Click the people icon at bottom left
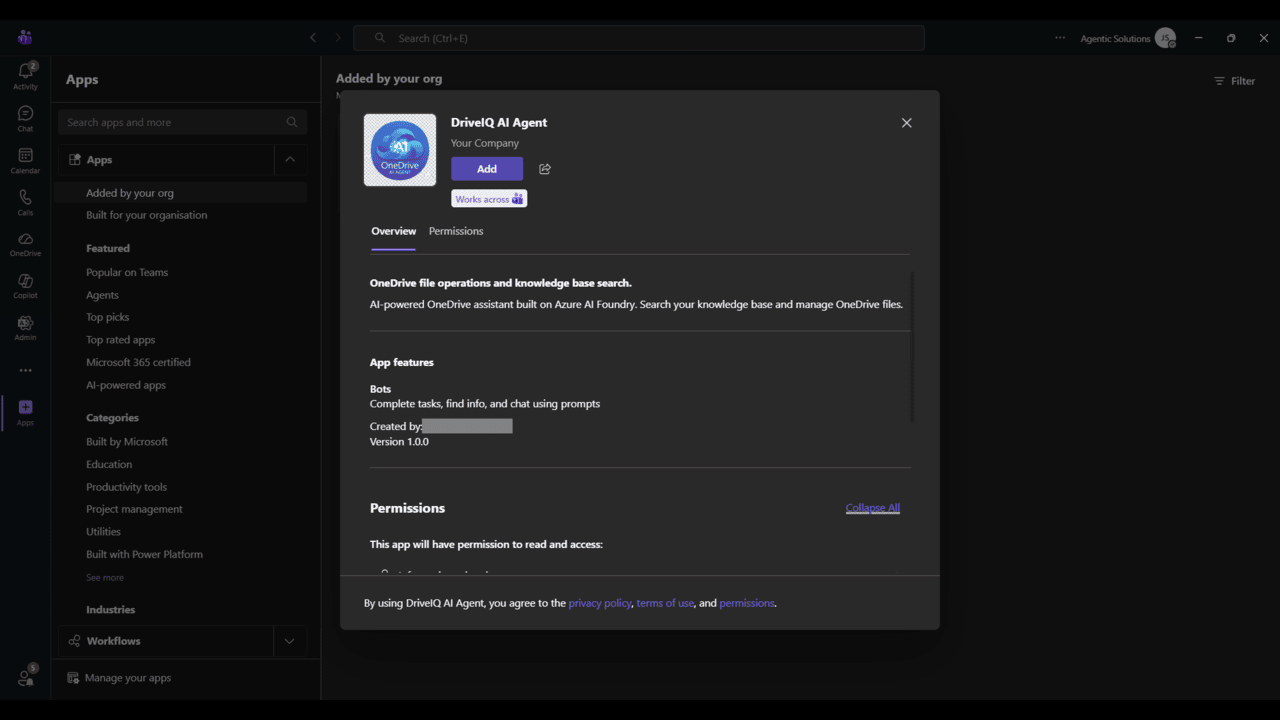The image size is (1280, 720). click(x=25, y=677)
